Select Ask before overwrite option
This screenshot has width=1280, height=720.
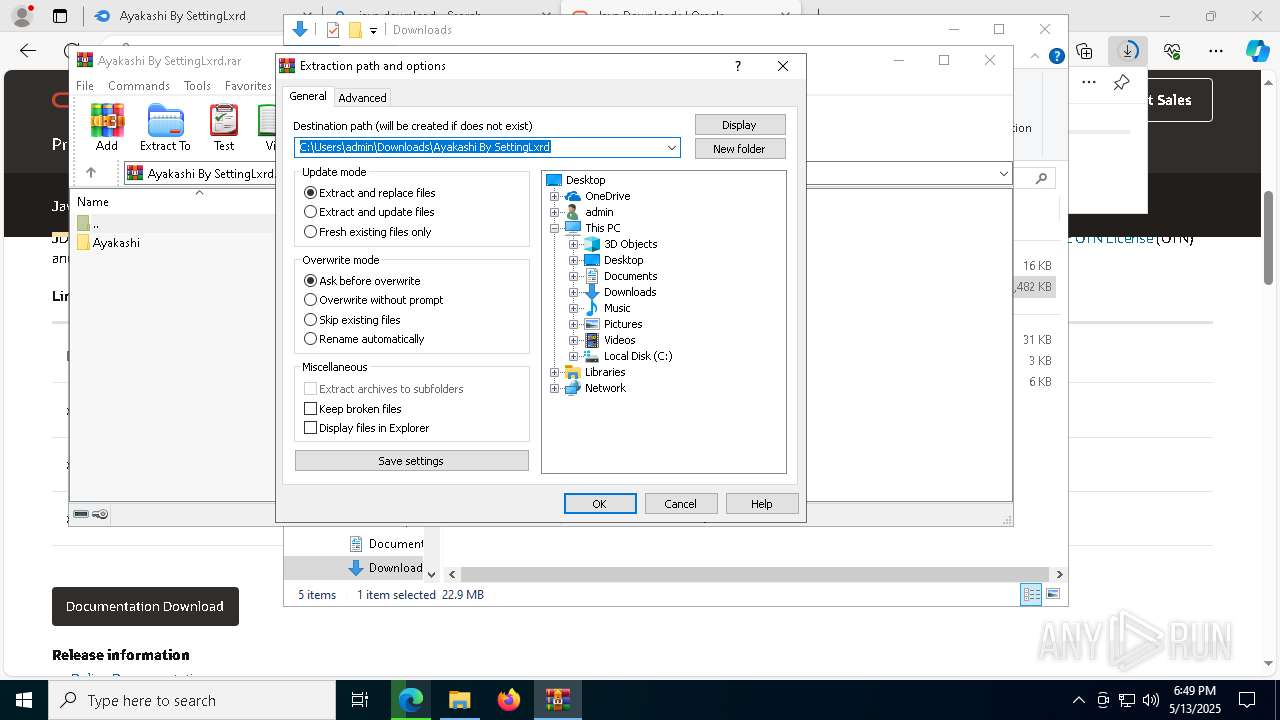coord(362,281)
